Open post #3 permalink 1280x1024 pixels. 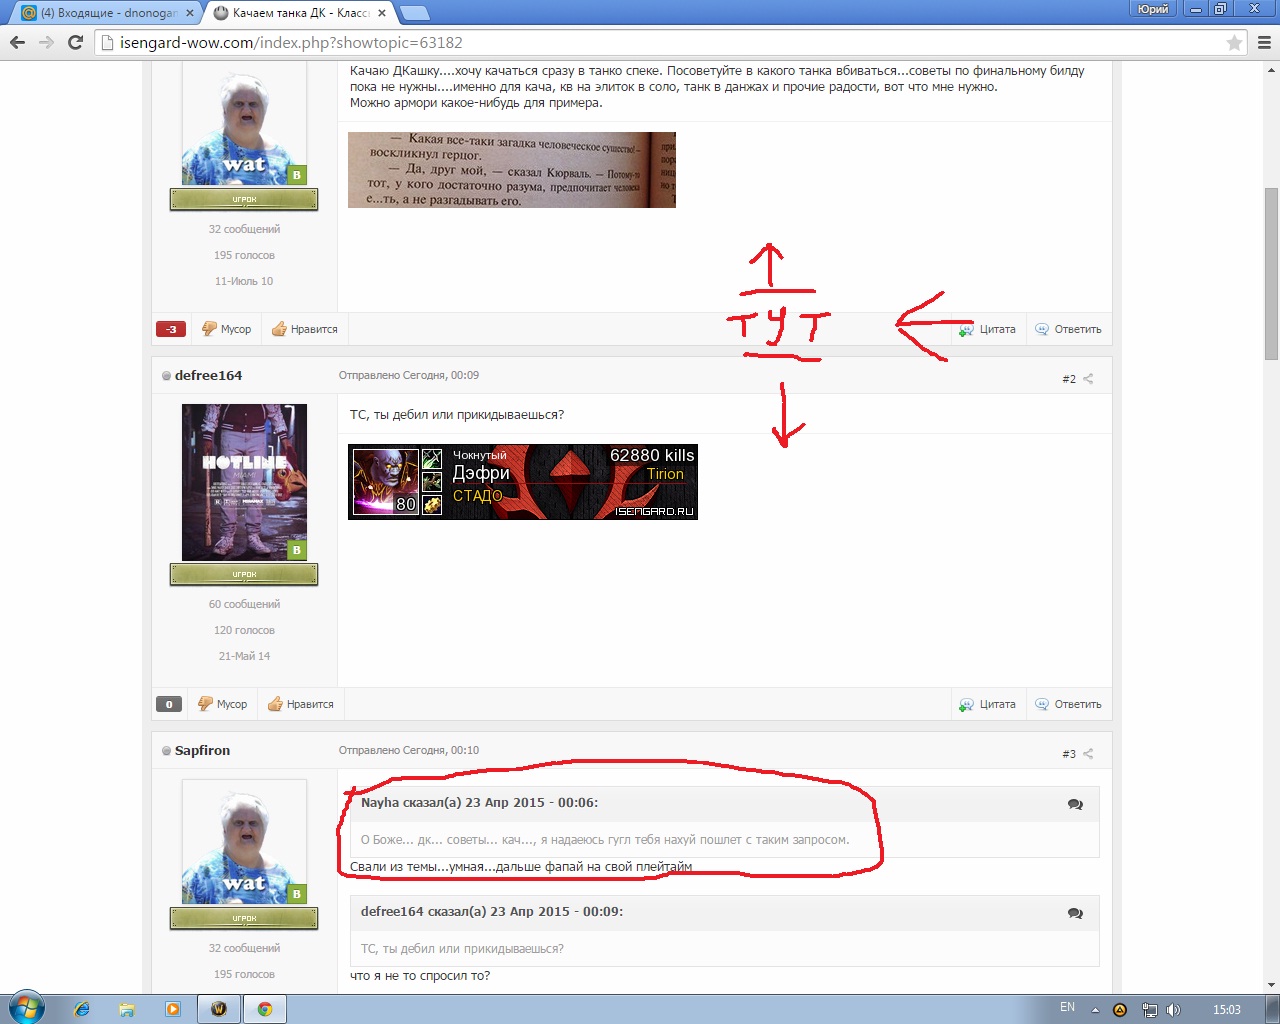click(1069, 754)
